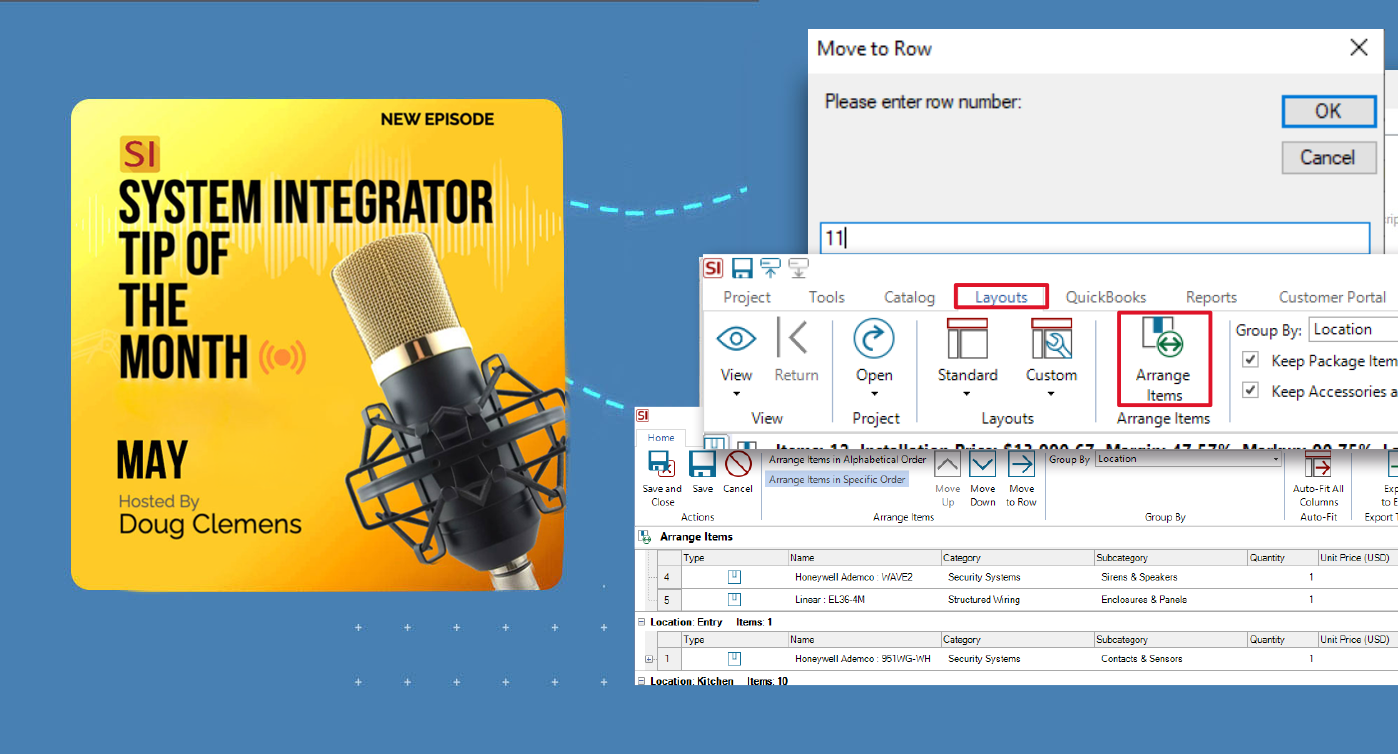Click the save disk icon in quick access bar
The width and height of the screenshot is (1398, 754).
[x=742, y=268]
